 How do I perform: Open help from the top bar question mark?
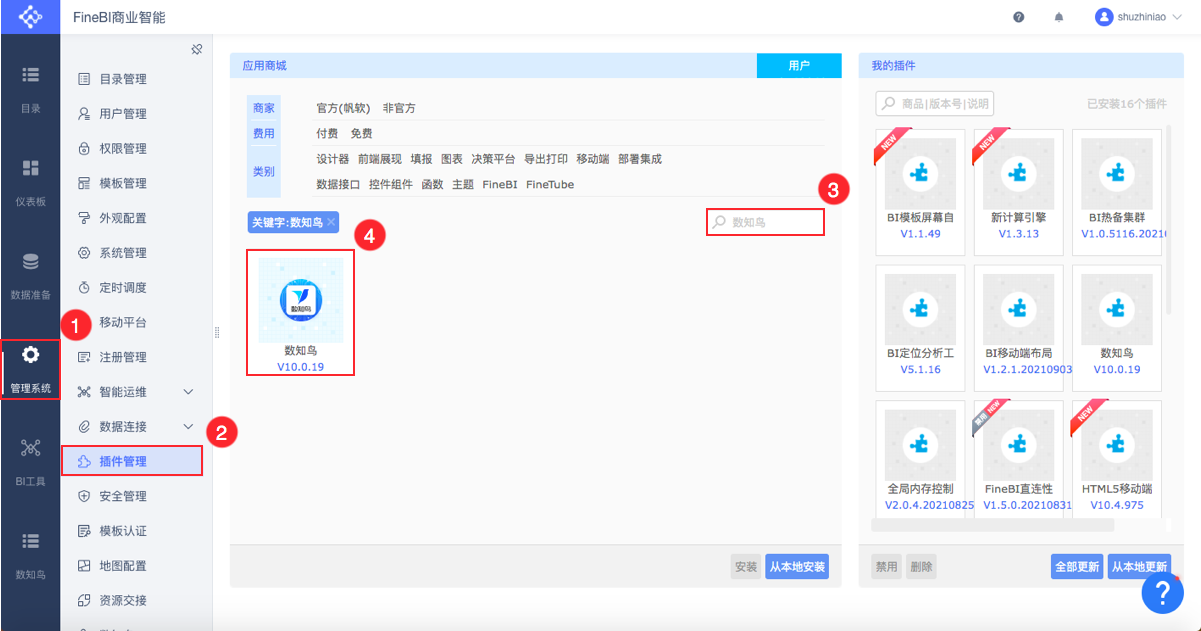coord(1018,17)
